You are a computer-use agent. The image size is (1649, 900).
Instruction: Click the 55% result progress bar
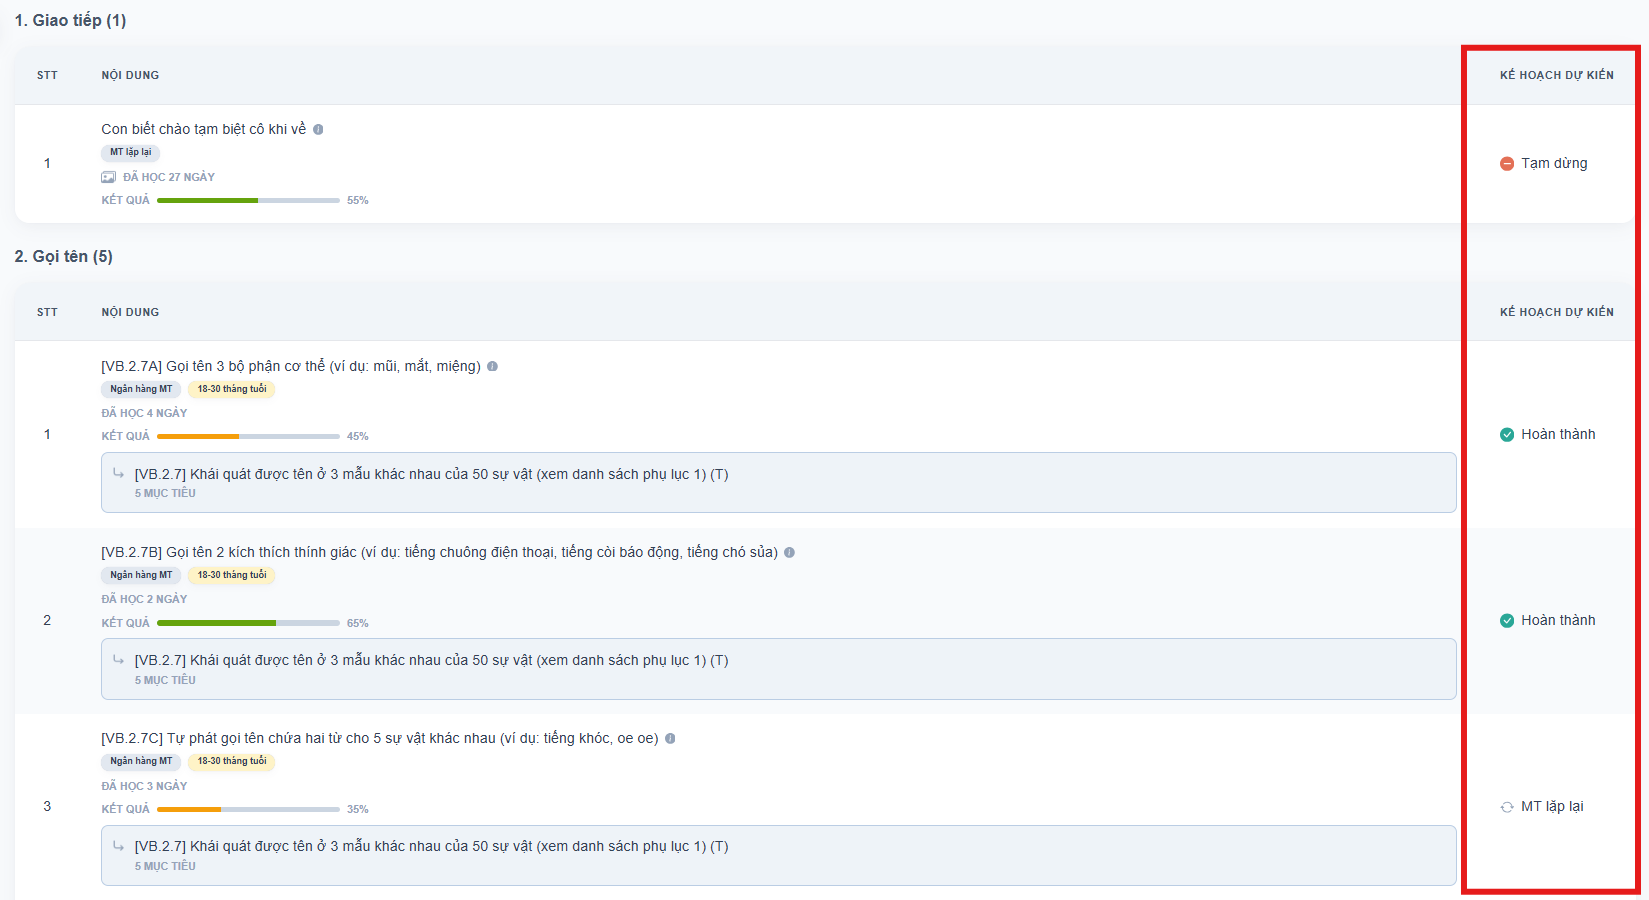pyautogui.click(x=248, y=200)
